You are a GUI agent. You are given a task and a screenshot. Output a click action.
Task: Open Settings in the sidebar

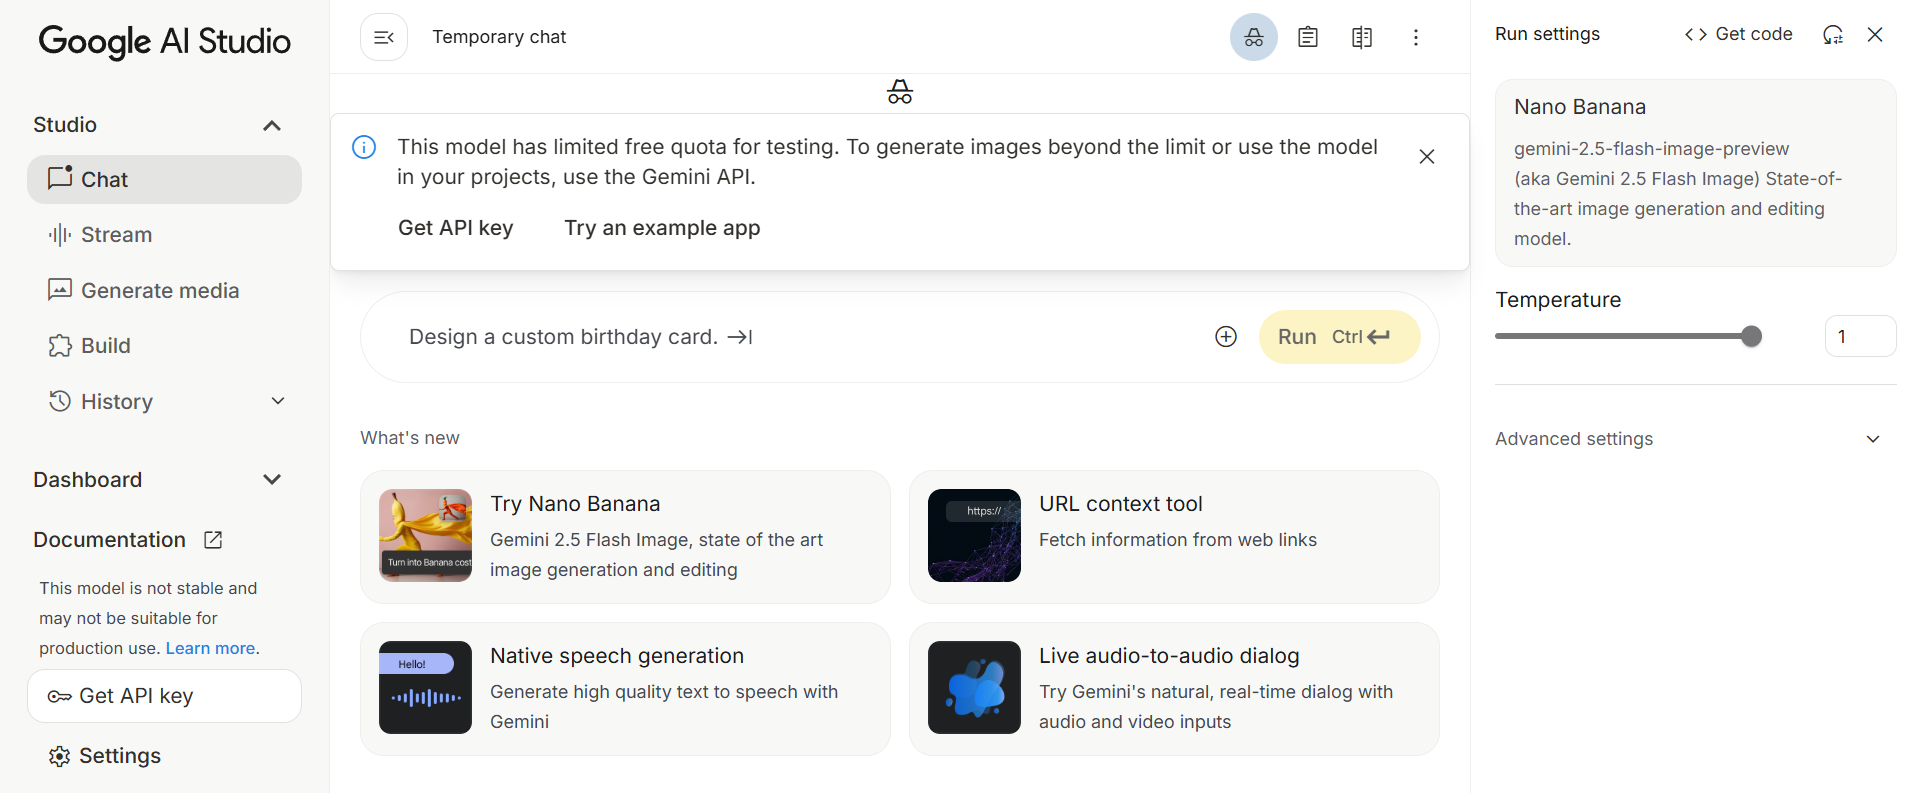105,756
